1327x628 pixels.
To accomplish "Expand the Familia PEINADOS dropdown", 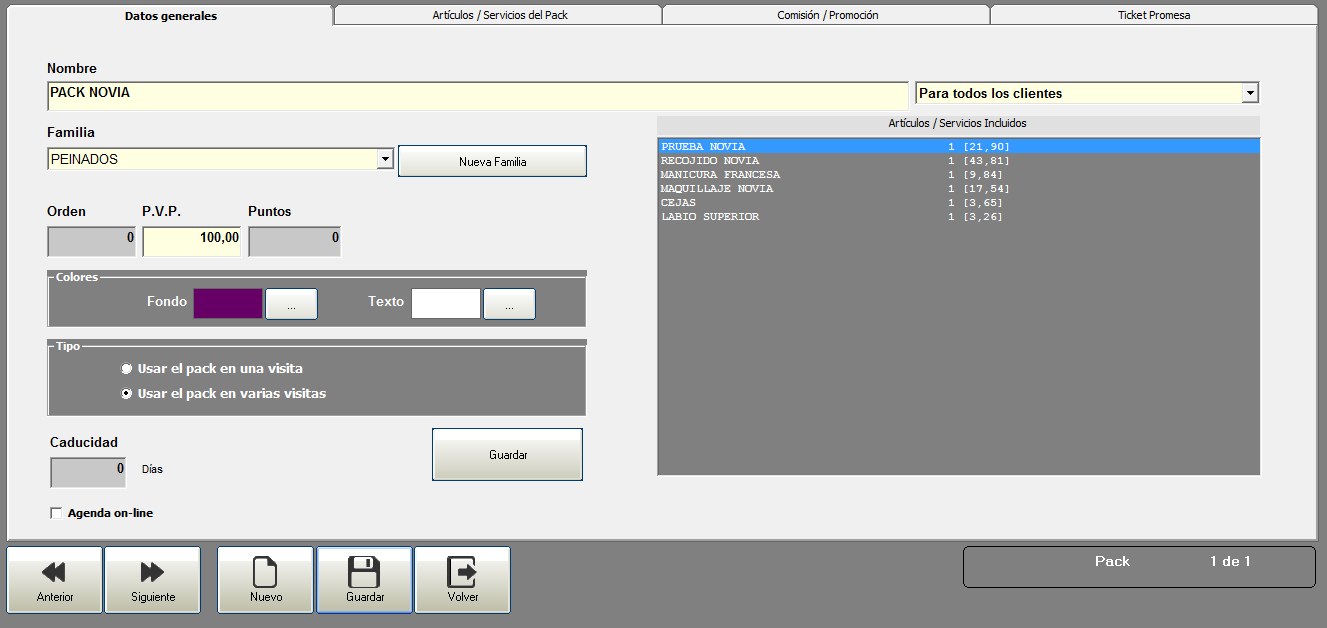I will [x=385, y=159].
